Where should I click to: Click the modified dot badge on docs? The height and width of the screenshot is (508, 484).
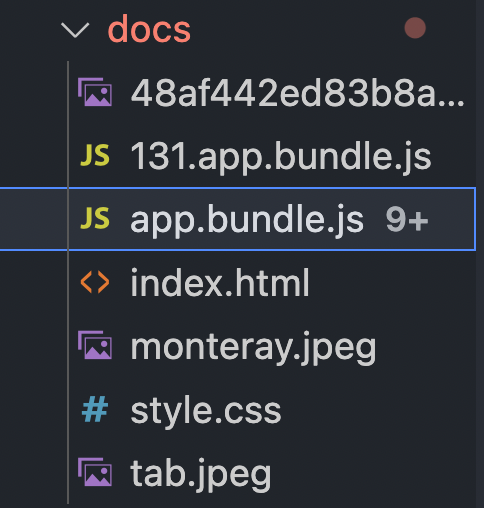[x=415, y=28]
